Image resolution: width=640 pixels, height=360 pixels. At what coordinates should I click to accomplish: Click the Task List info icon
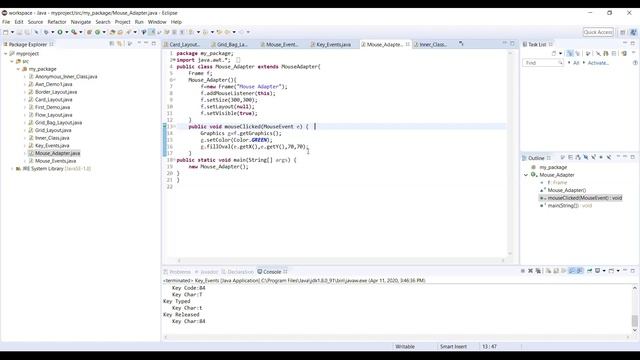pyautogui.click(x=635, y=63)
